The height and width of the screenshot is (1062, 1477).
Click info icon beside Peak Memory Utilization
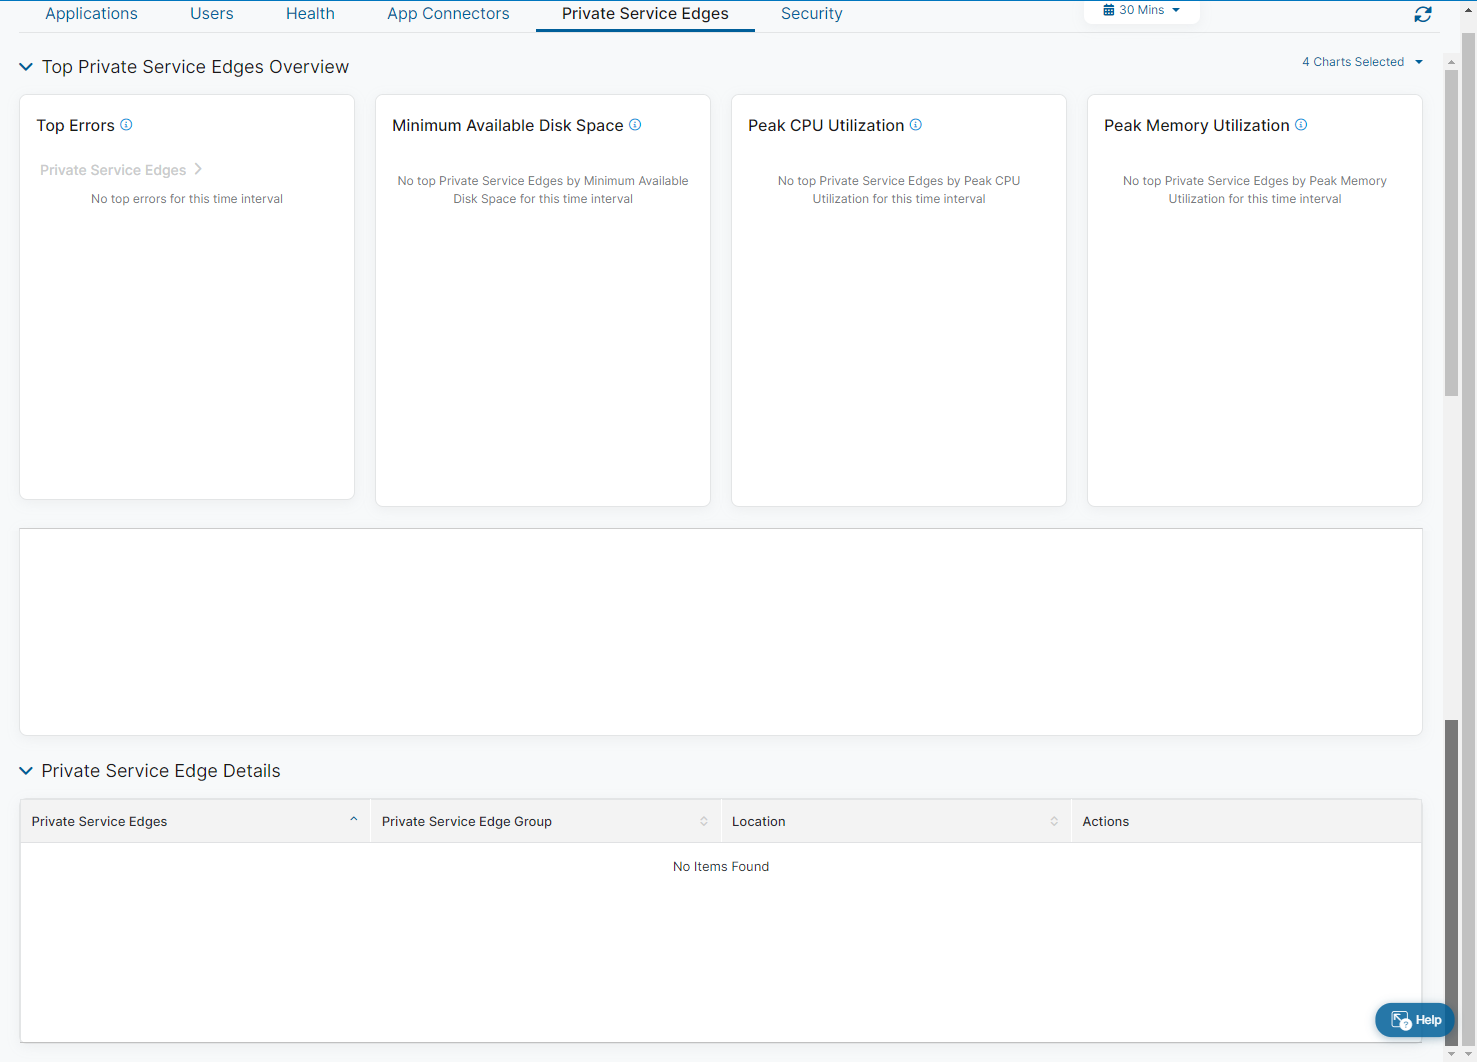1301,125
